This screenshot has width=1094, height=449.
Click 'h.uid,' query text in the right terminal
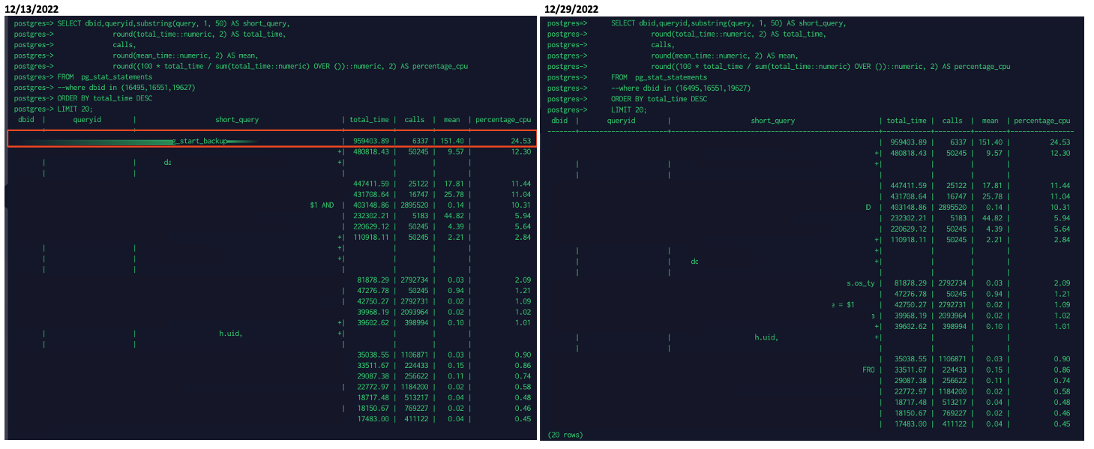tap(766, 338)
